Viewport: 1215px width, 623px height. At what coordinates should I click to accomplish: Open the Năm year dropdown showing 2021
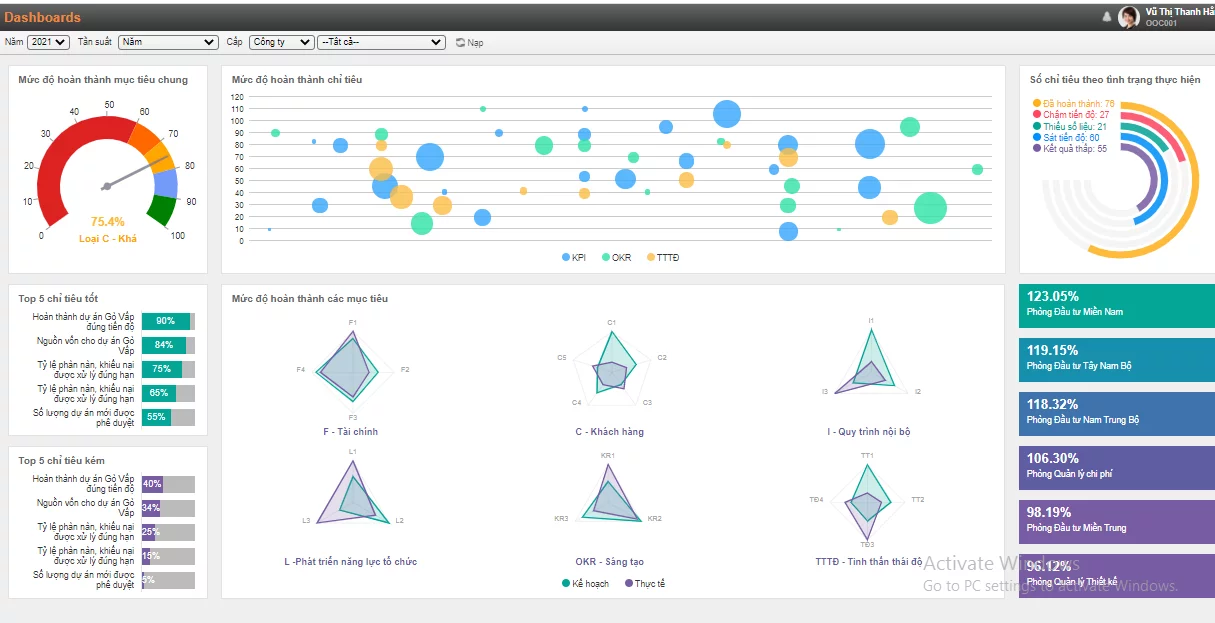pyautogui.click(x=48, y=42)
